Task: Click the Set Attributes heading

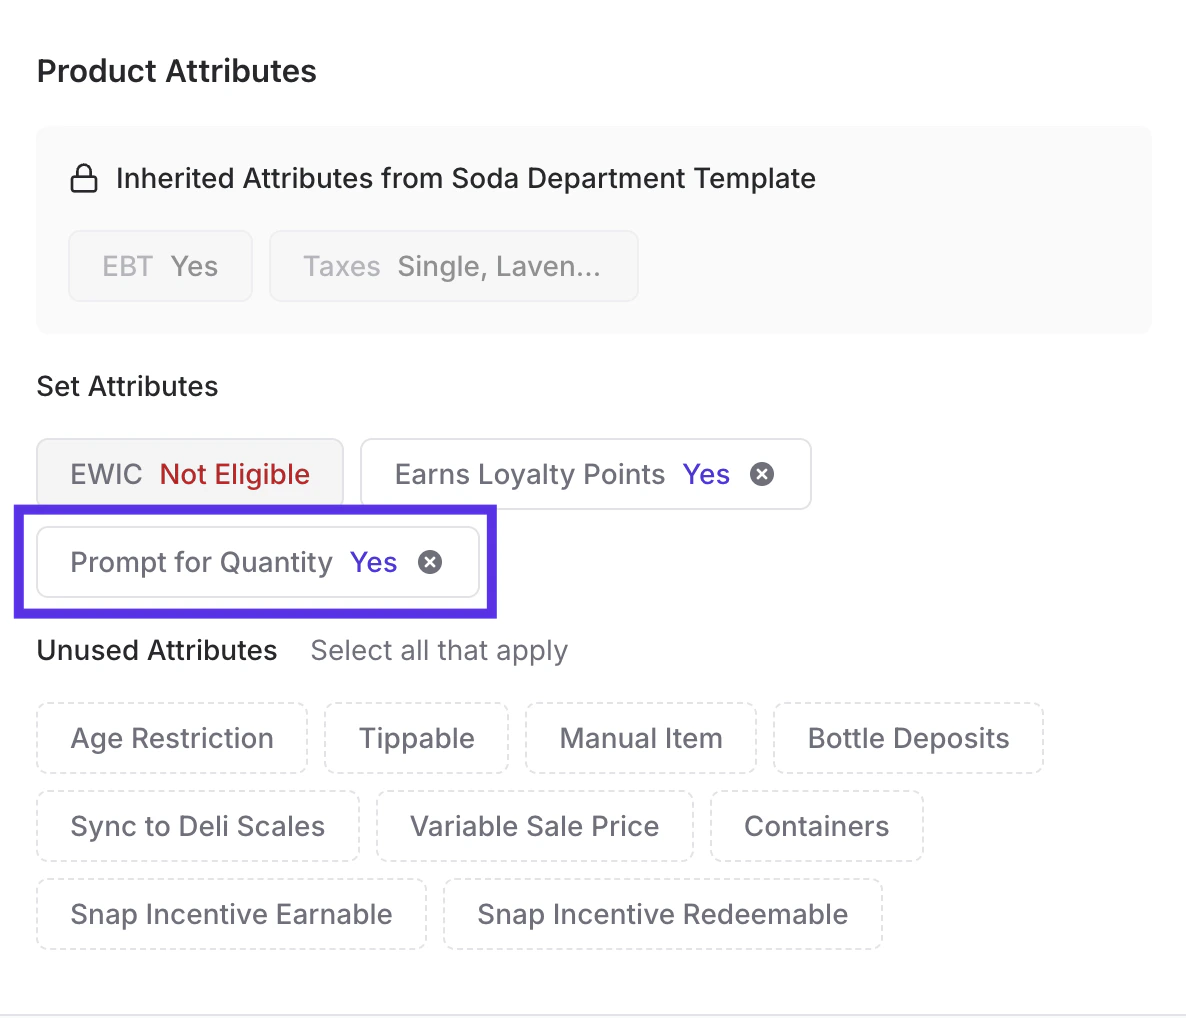Action: click(128, 387)
